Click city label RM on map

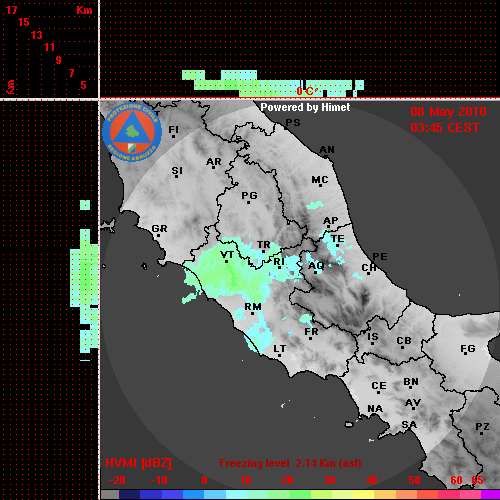(253, 307)
